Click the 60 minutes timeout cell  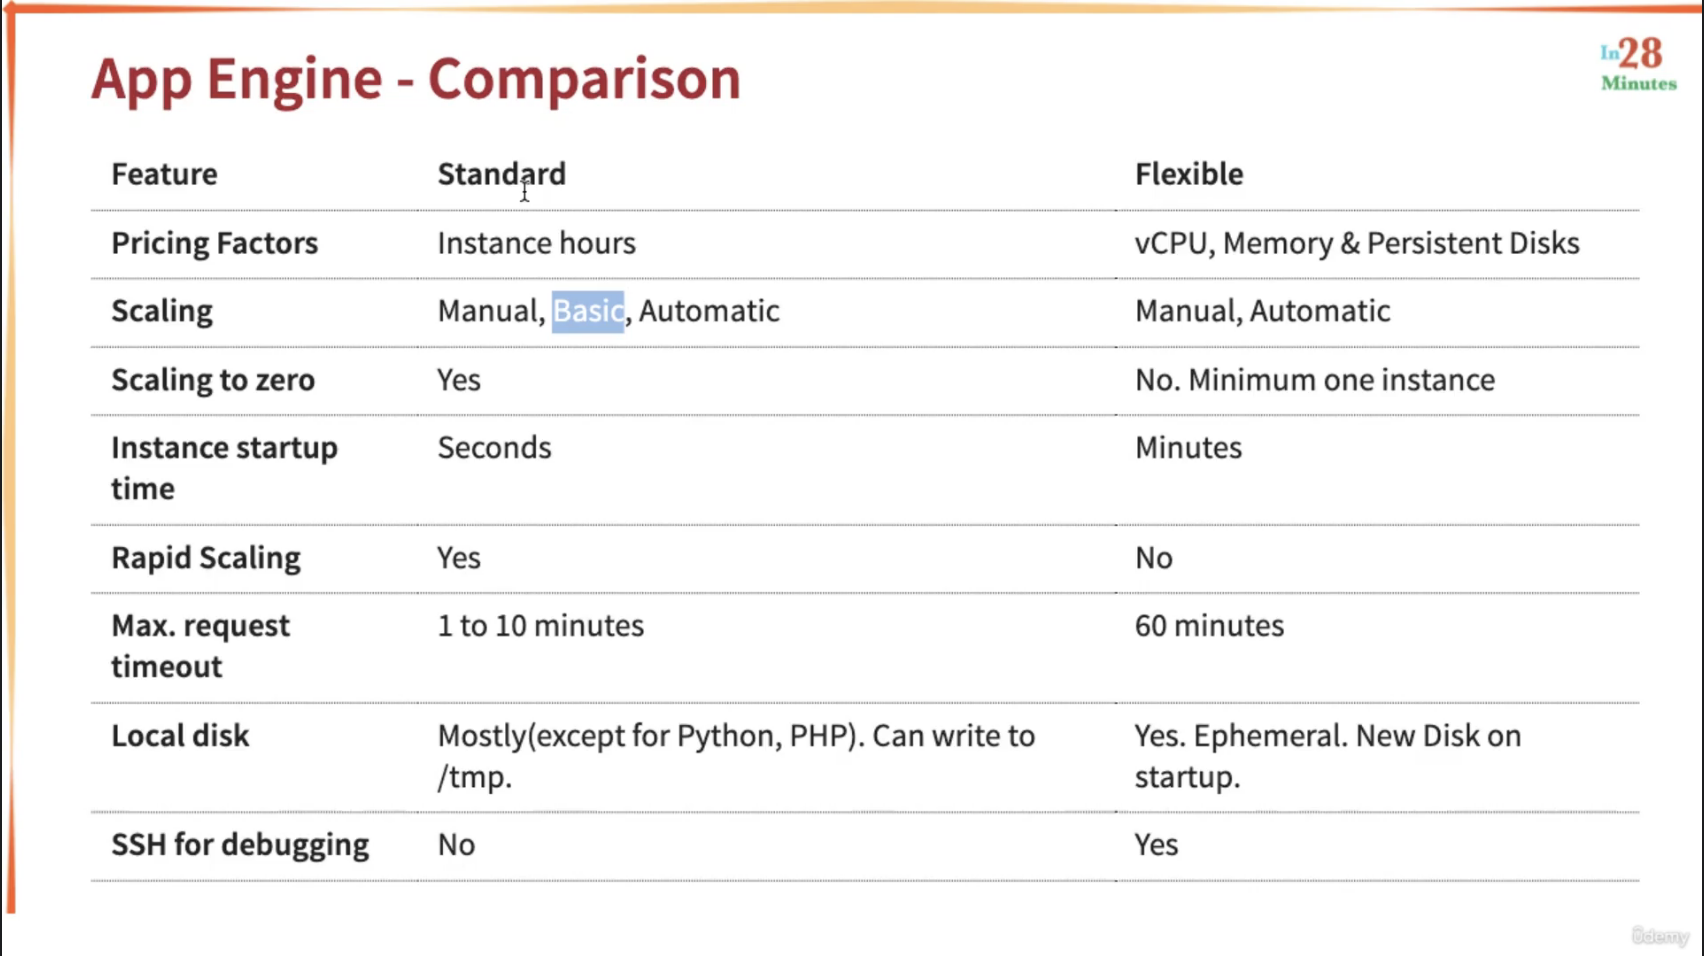click(x=1209, y=626)
